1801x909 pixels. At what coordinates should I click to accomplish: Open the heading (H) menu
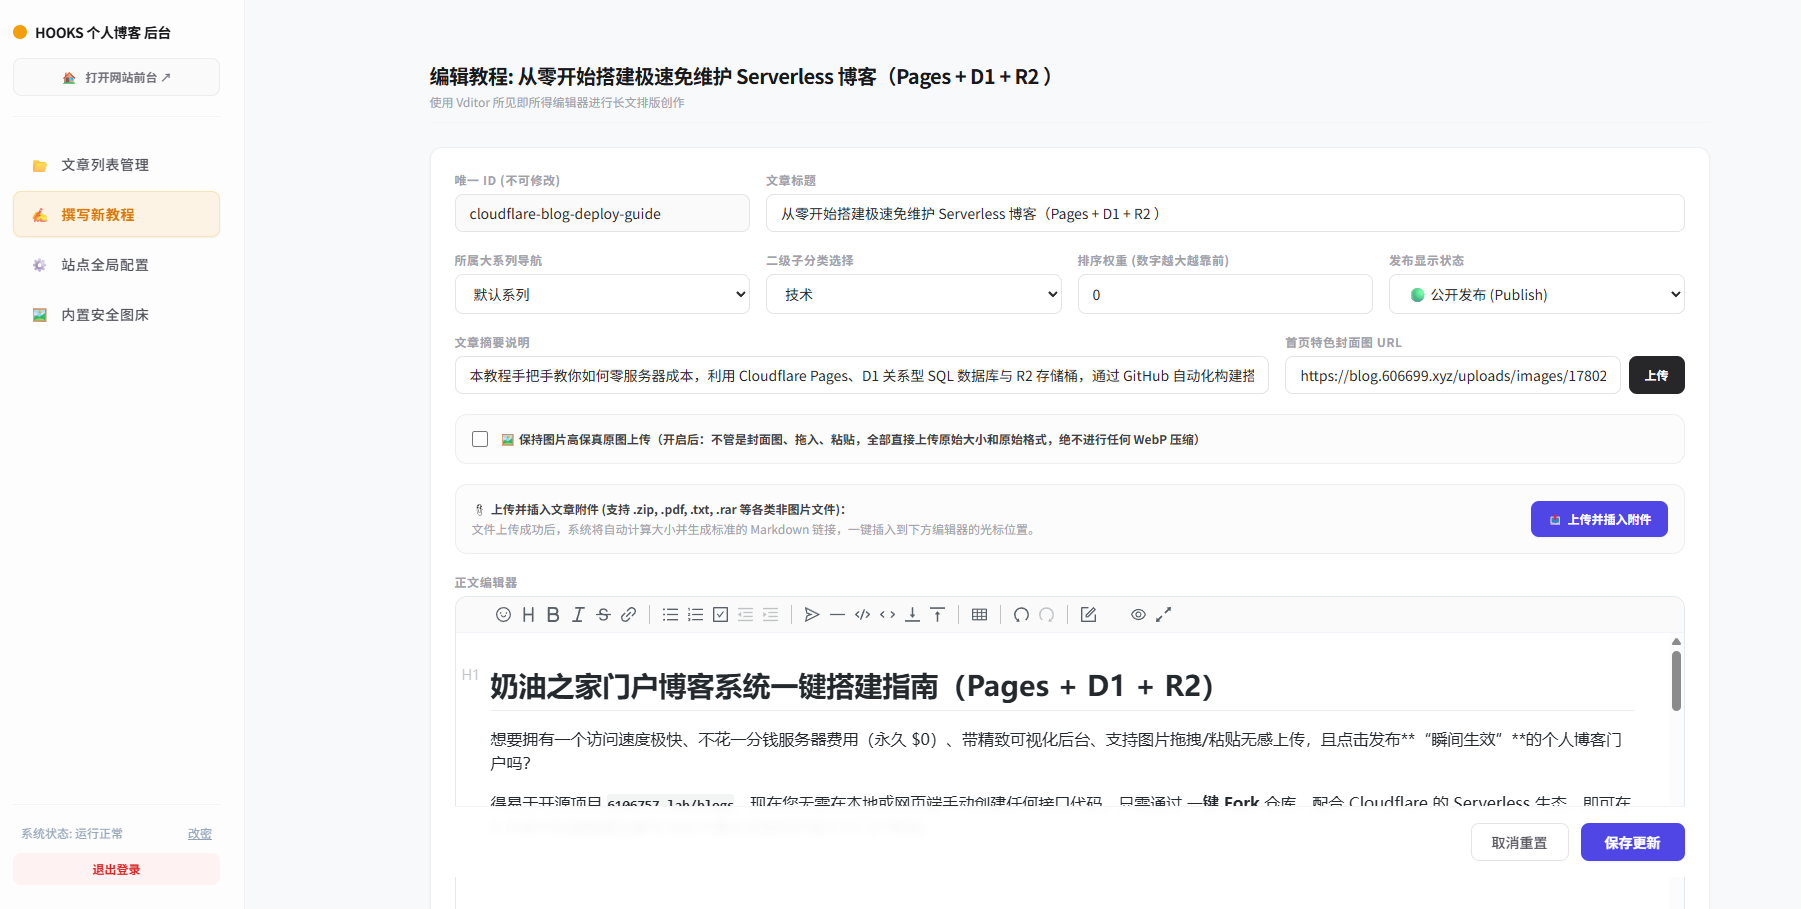[528, 615]
